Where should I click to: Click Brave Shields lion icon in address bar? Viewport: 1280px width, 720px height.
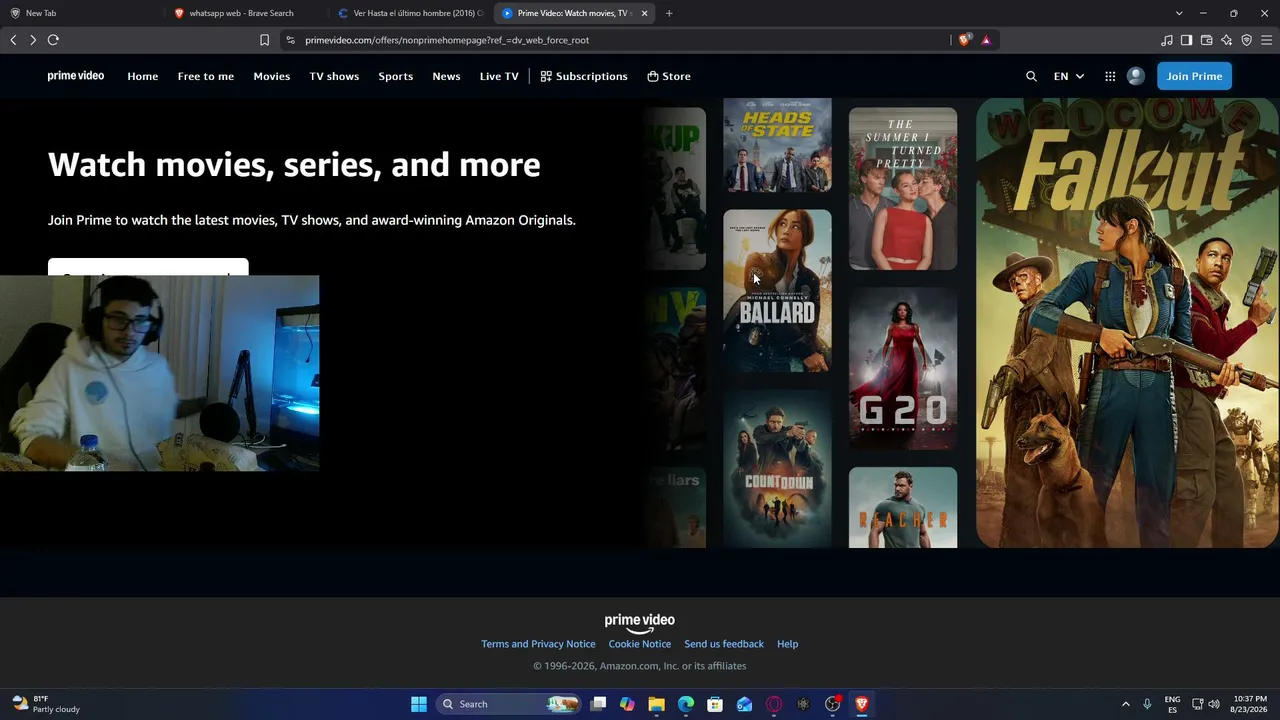[x=964, y=40]
